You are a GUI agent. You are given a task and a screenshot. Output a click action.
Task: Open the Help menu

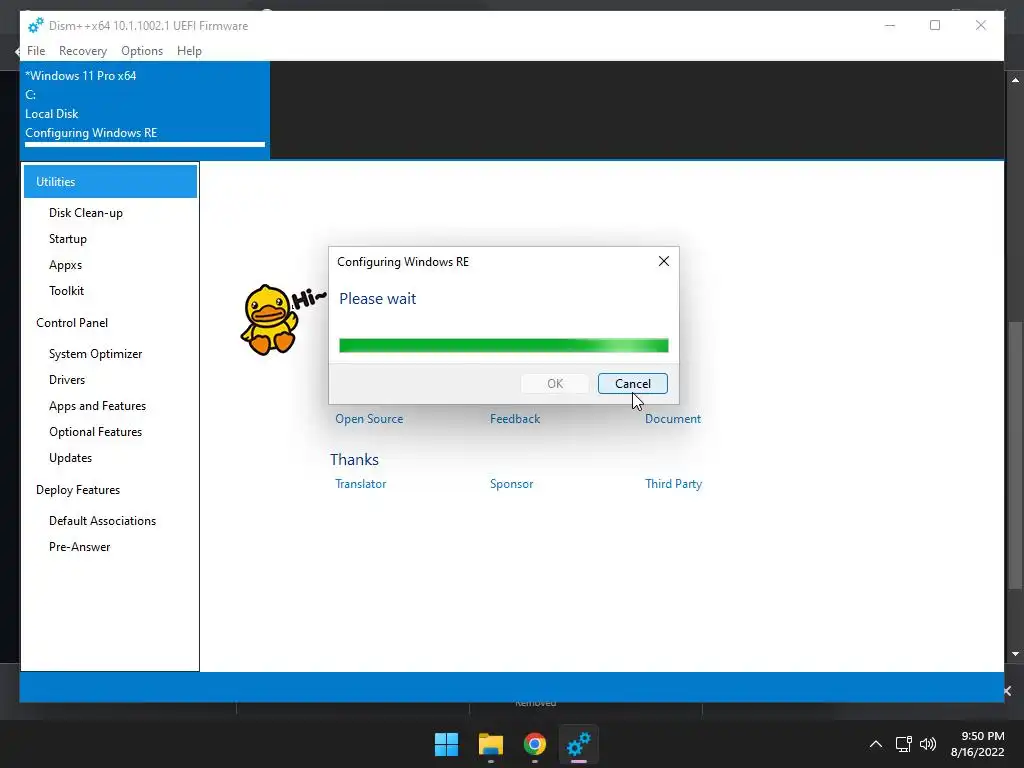pos(189,51)
